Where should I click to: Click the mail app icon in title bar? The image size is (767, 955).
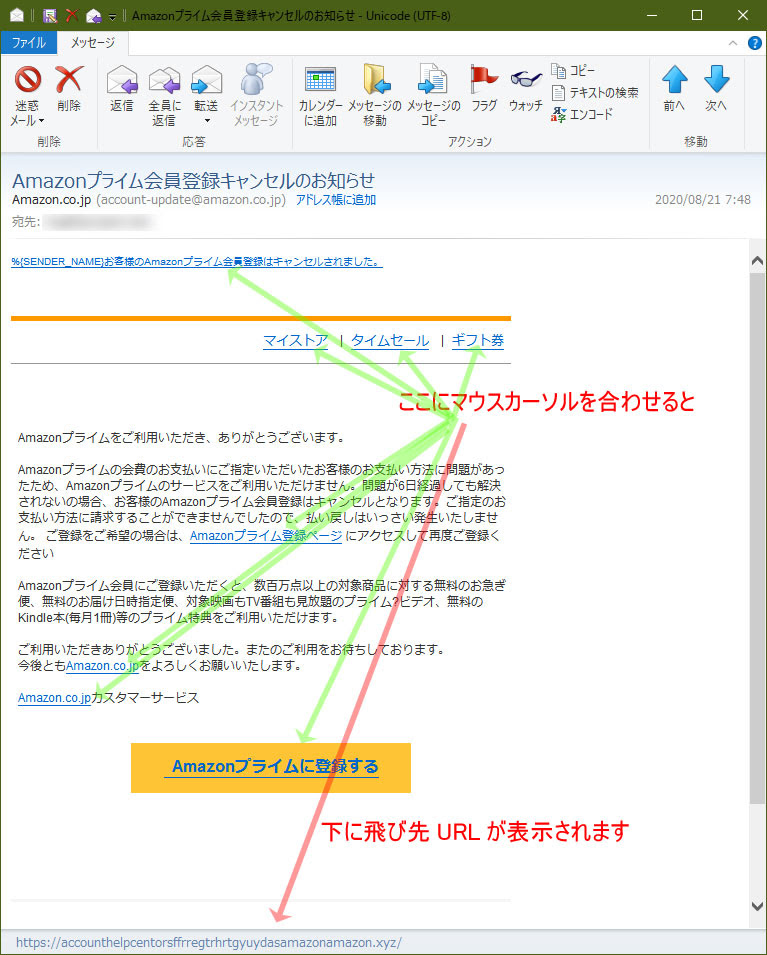click(x=17, y=15)
